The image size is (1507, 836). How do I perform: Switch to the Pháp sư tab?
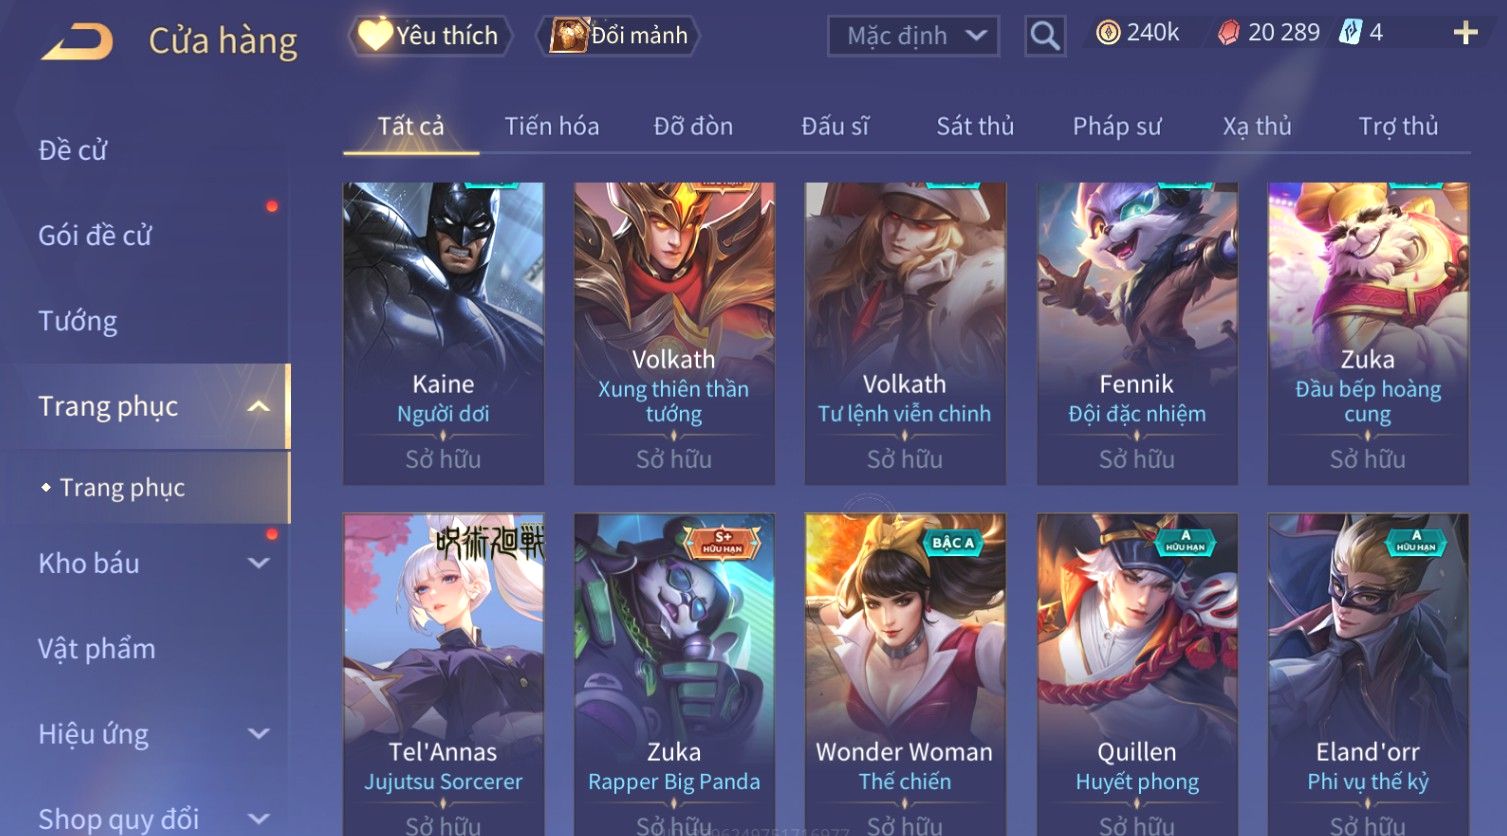tap(1117, 126)
